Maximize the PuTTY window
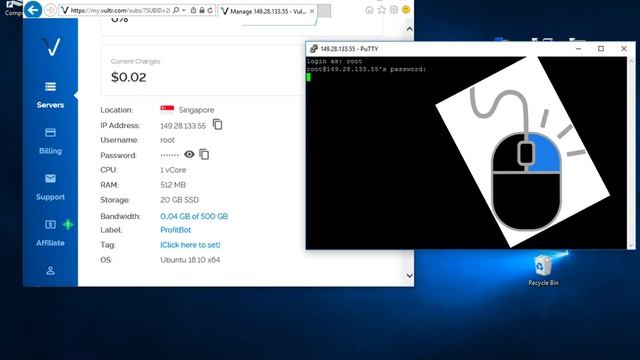Viewport: 640px width, 360px height. pyautogui.click(x=601, y=49)
